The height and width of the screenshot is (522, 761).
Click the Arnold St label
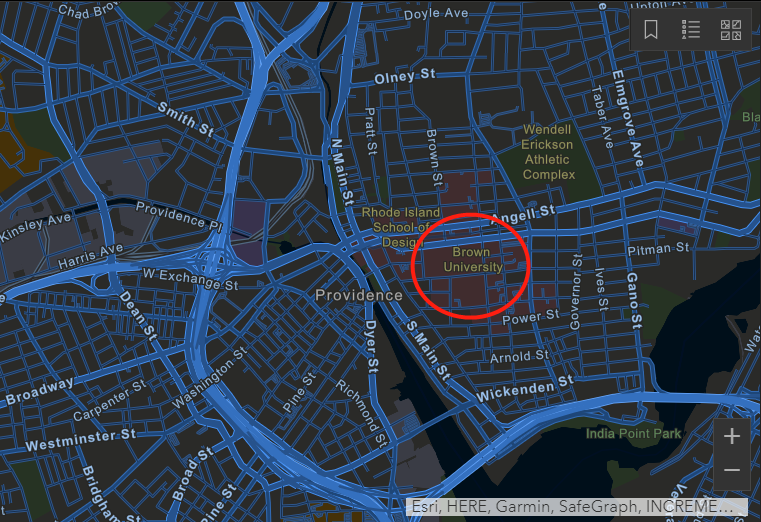(519, 357)
